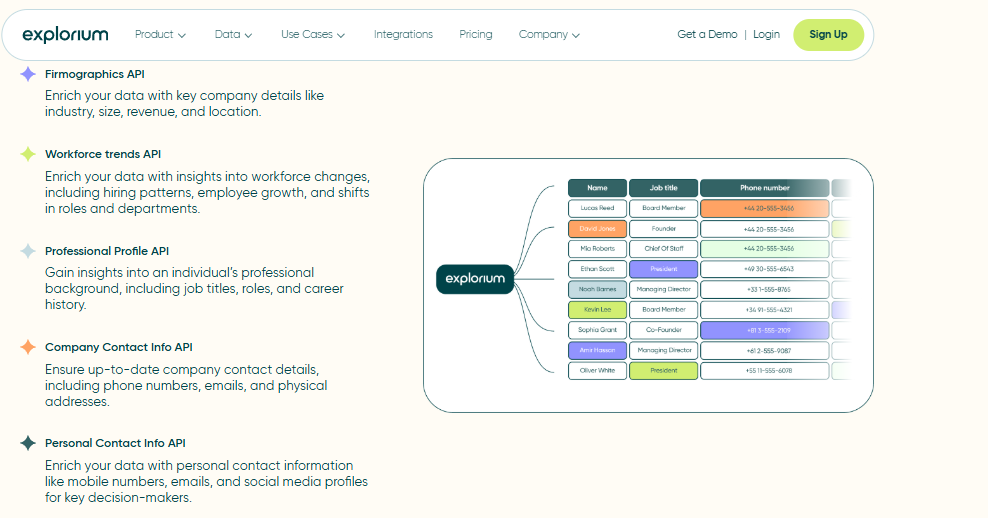Open the Company menu
The height and width of the screenshot is (518, 988).
(549, 35)
